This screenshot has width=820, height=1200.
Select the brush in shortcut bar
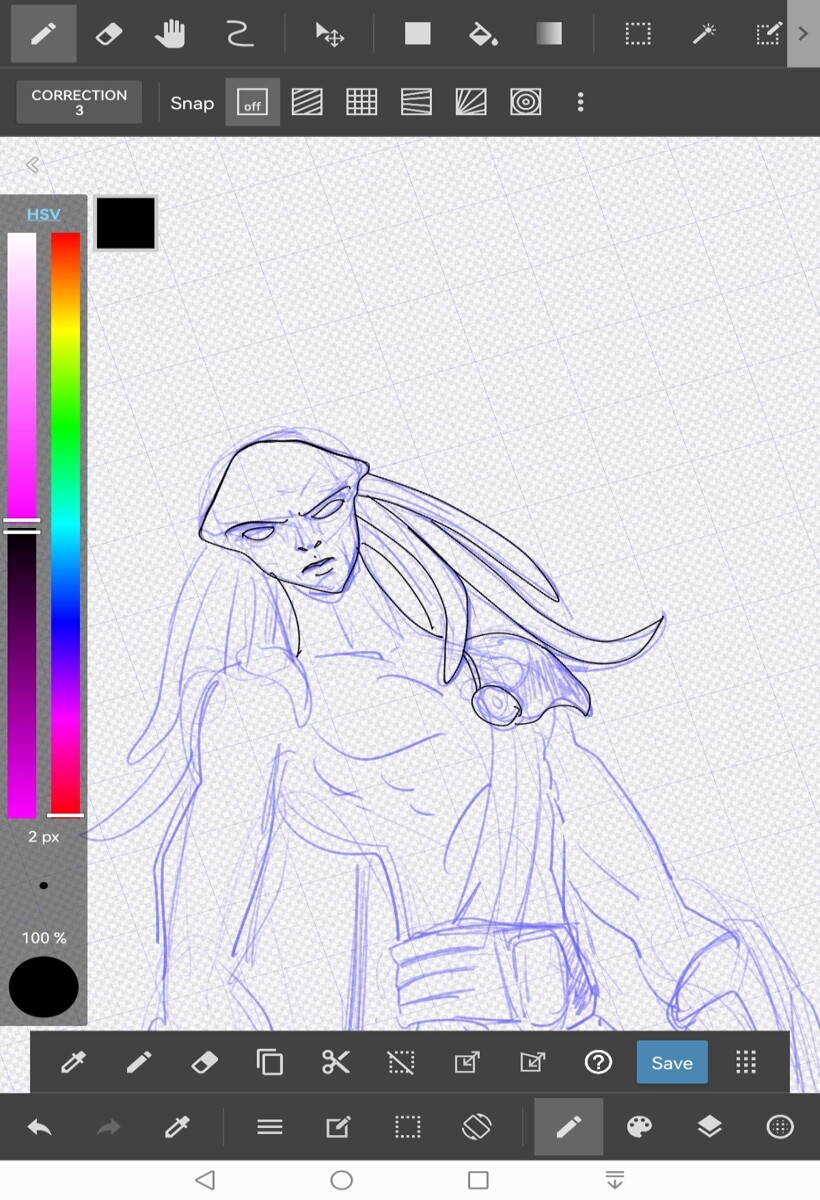pos(139,1063)
